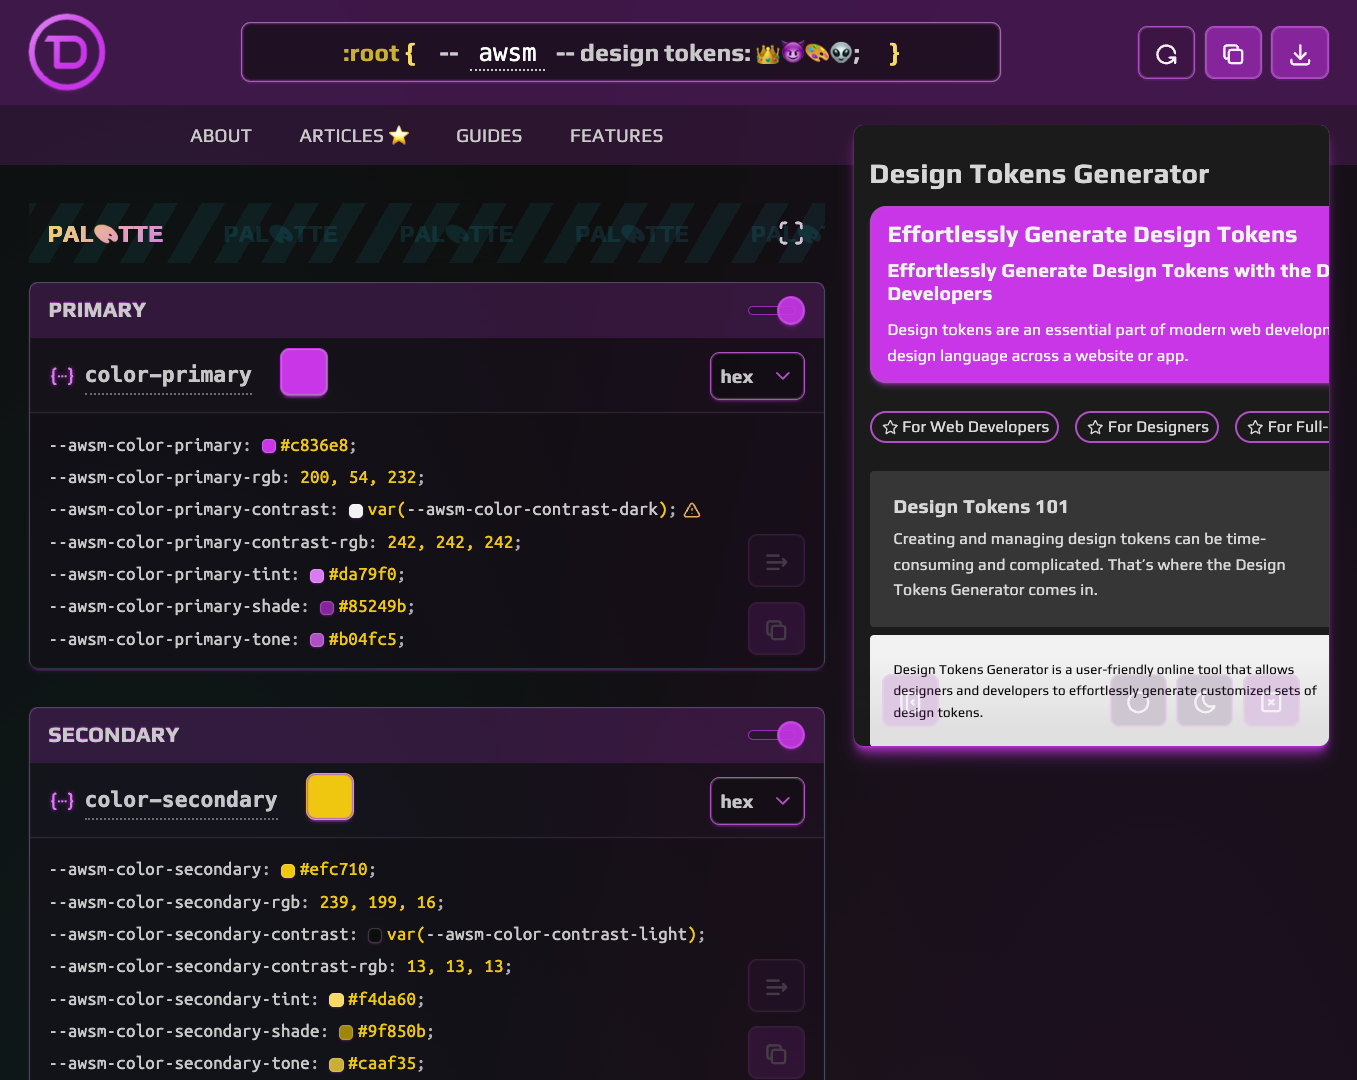
Task: Toggle the PRIMARY color section switch
Action: click(x=776, y=310)
